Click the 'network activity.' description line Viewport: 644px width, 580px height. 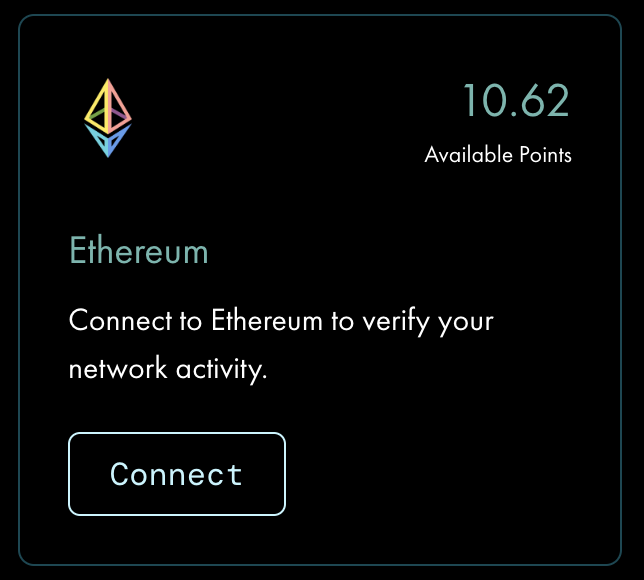(168, 369)
